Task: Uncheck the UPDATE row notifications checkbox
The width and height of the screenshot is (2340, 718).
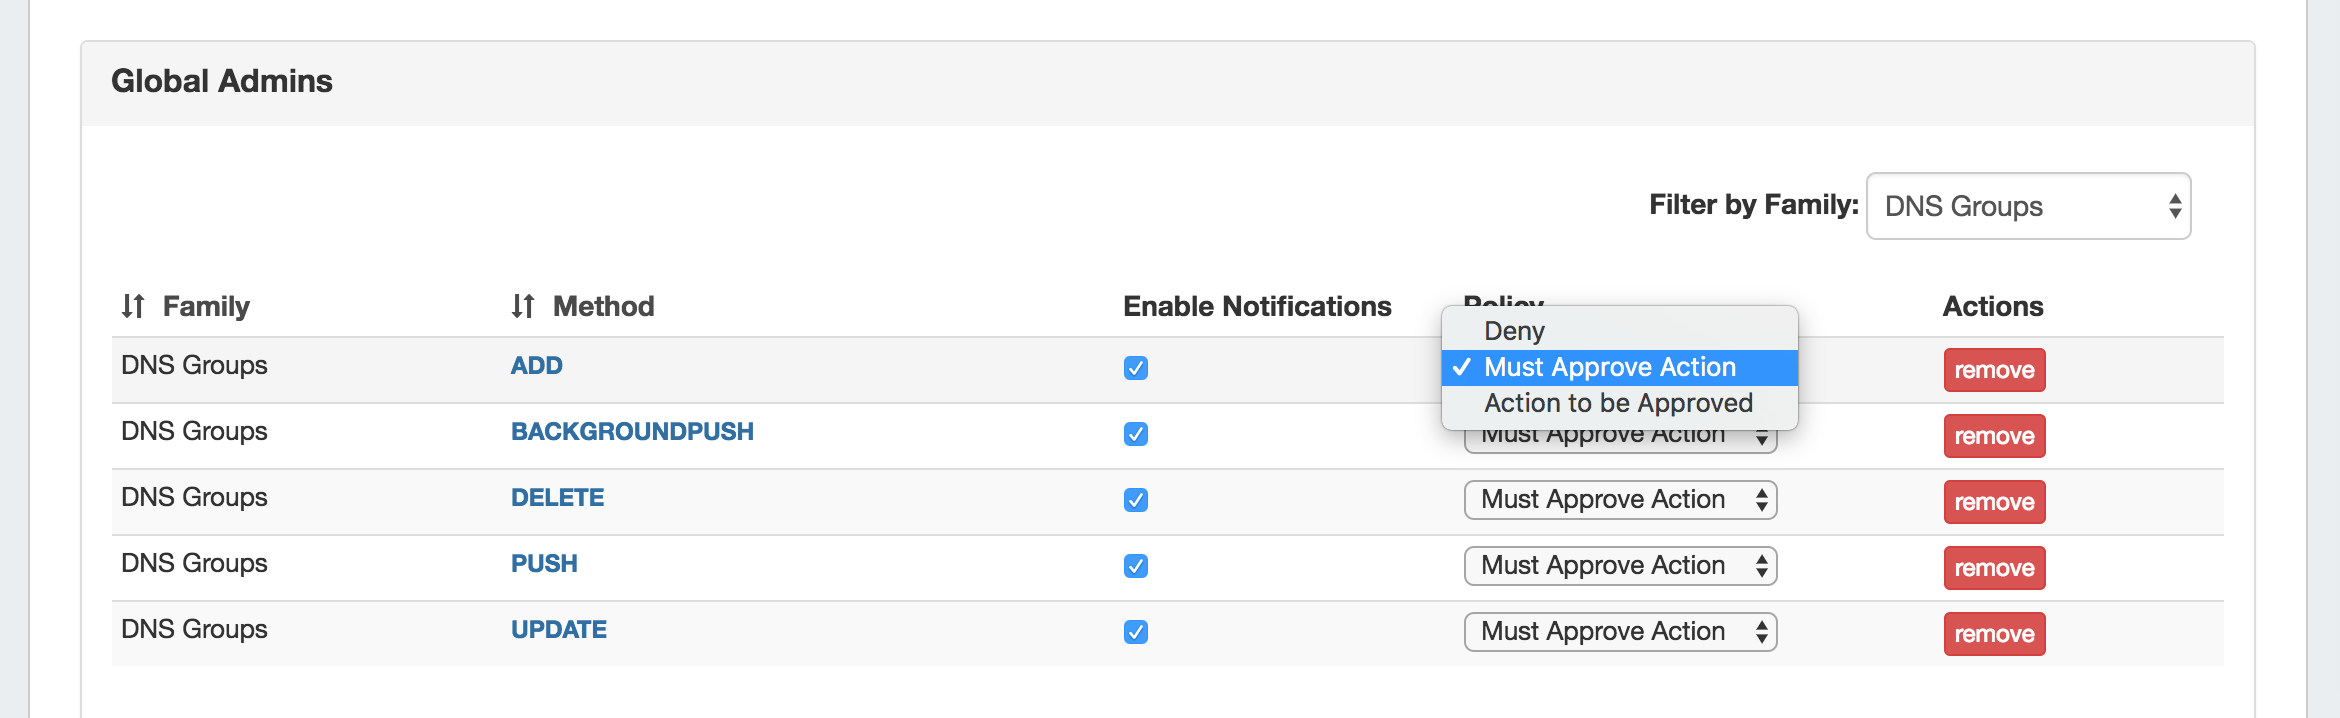Action: pyautogui.click(x=1135, y=632)
